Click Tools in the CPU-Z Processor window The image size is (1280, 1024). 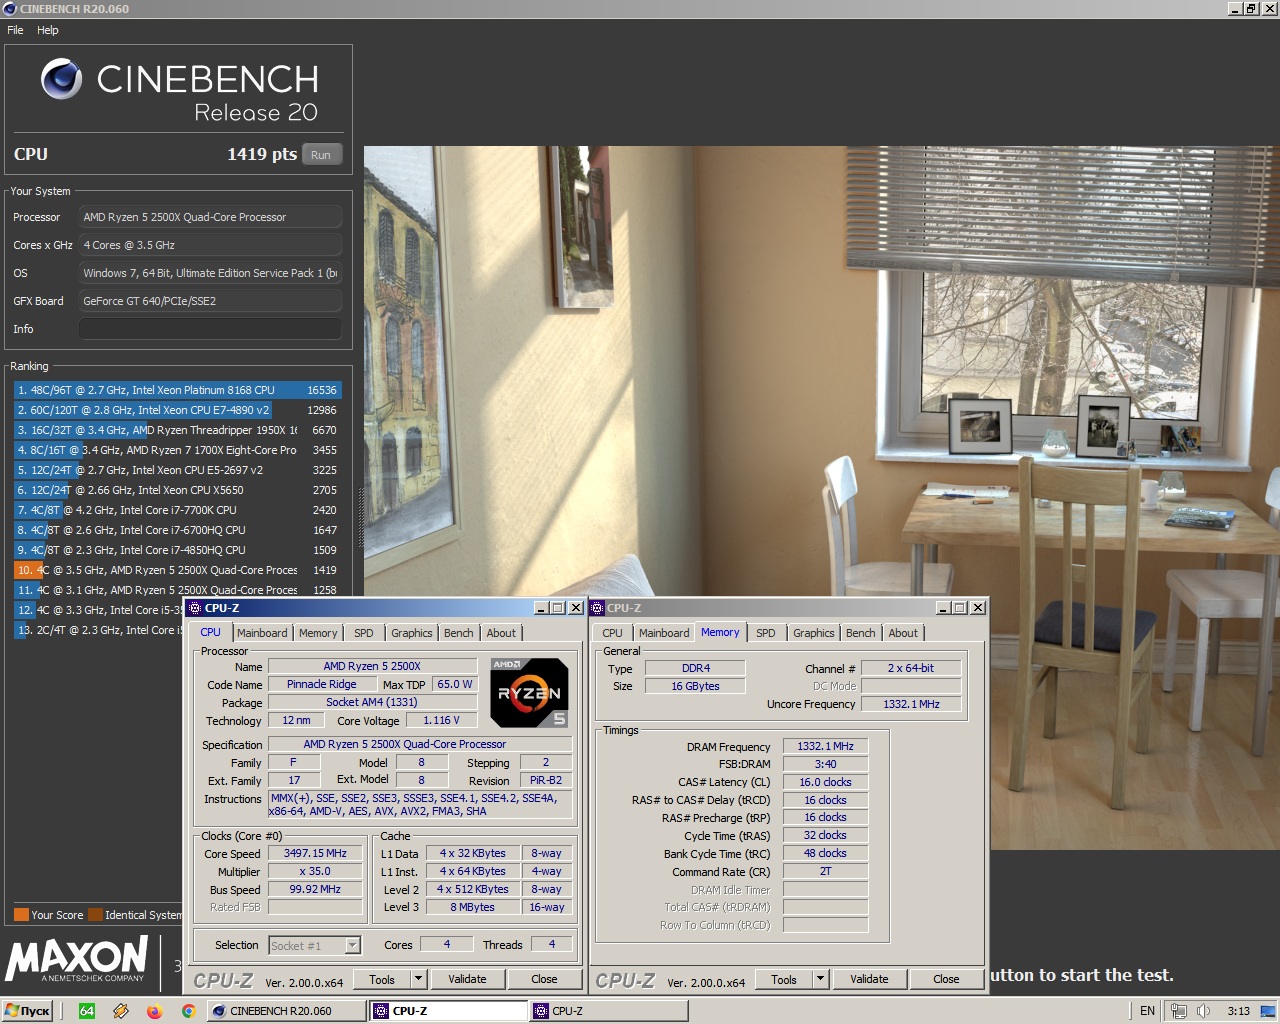click(382, 980)
